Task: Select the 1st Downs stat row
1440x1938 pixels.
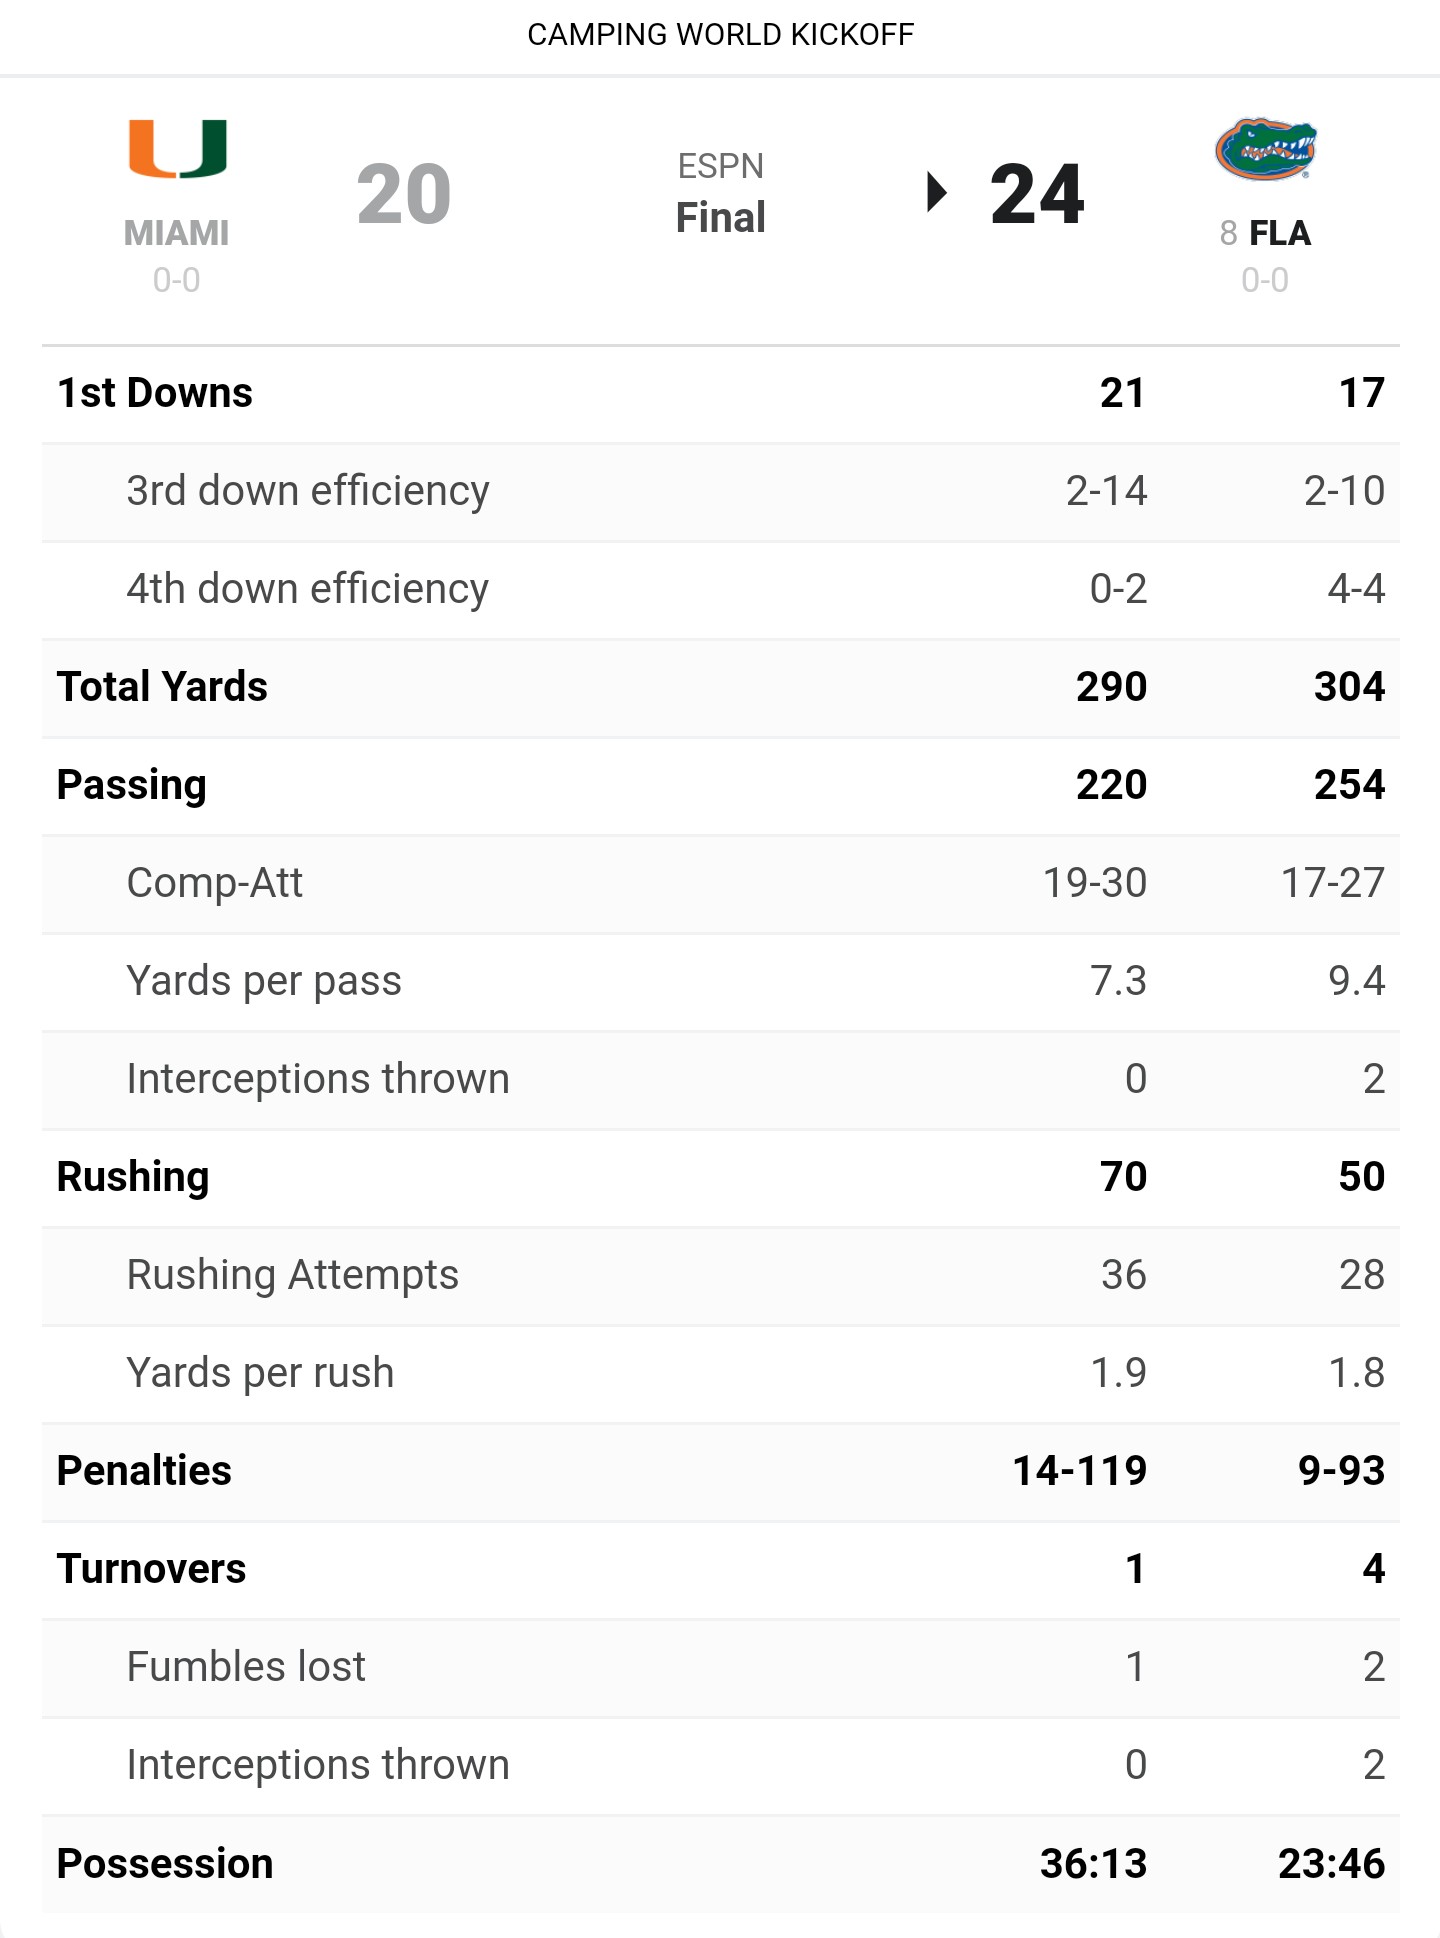Action: (720, 393)
